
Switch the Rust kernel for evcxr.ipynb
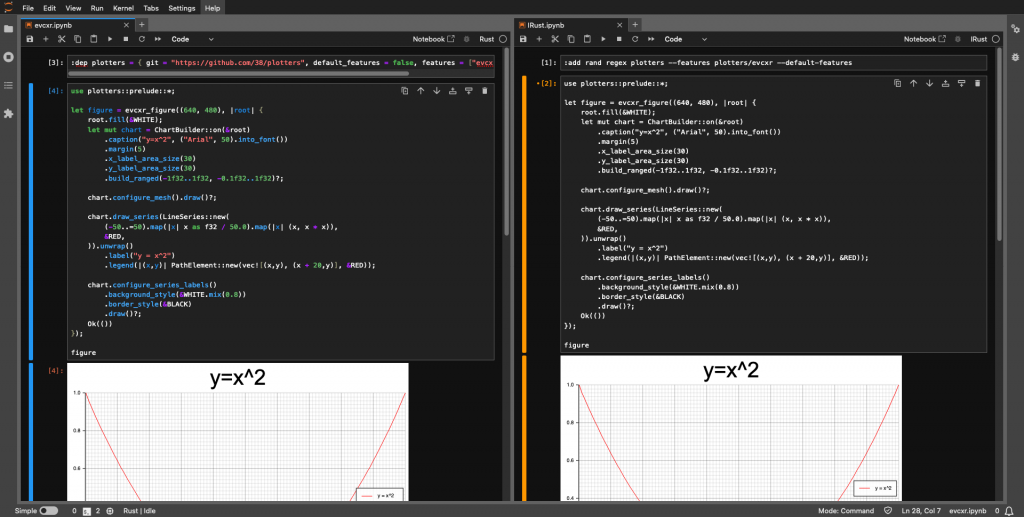487,39
